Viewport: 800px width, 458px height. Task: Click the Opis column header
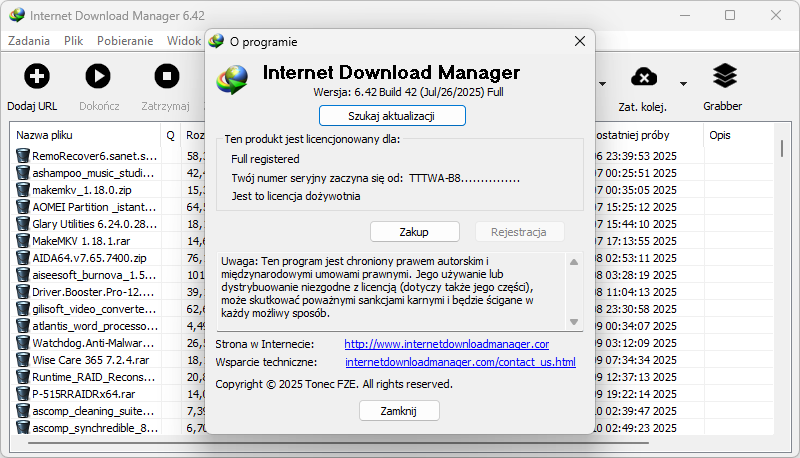(x=719, y=135)
